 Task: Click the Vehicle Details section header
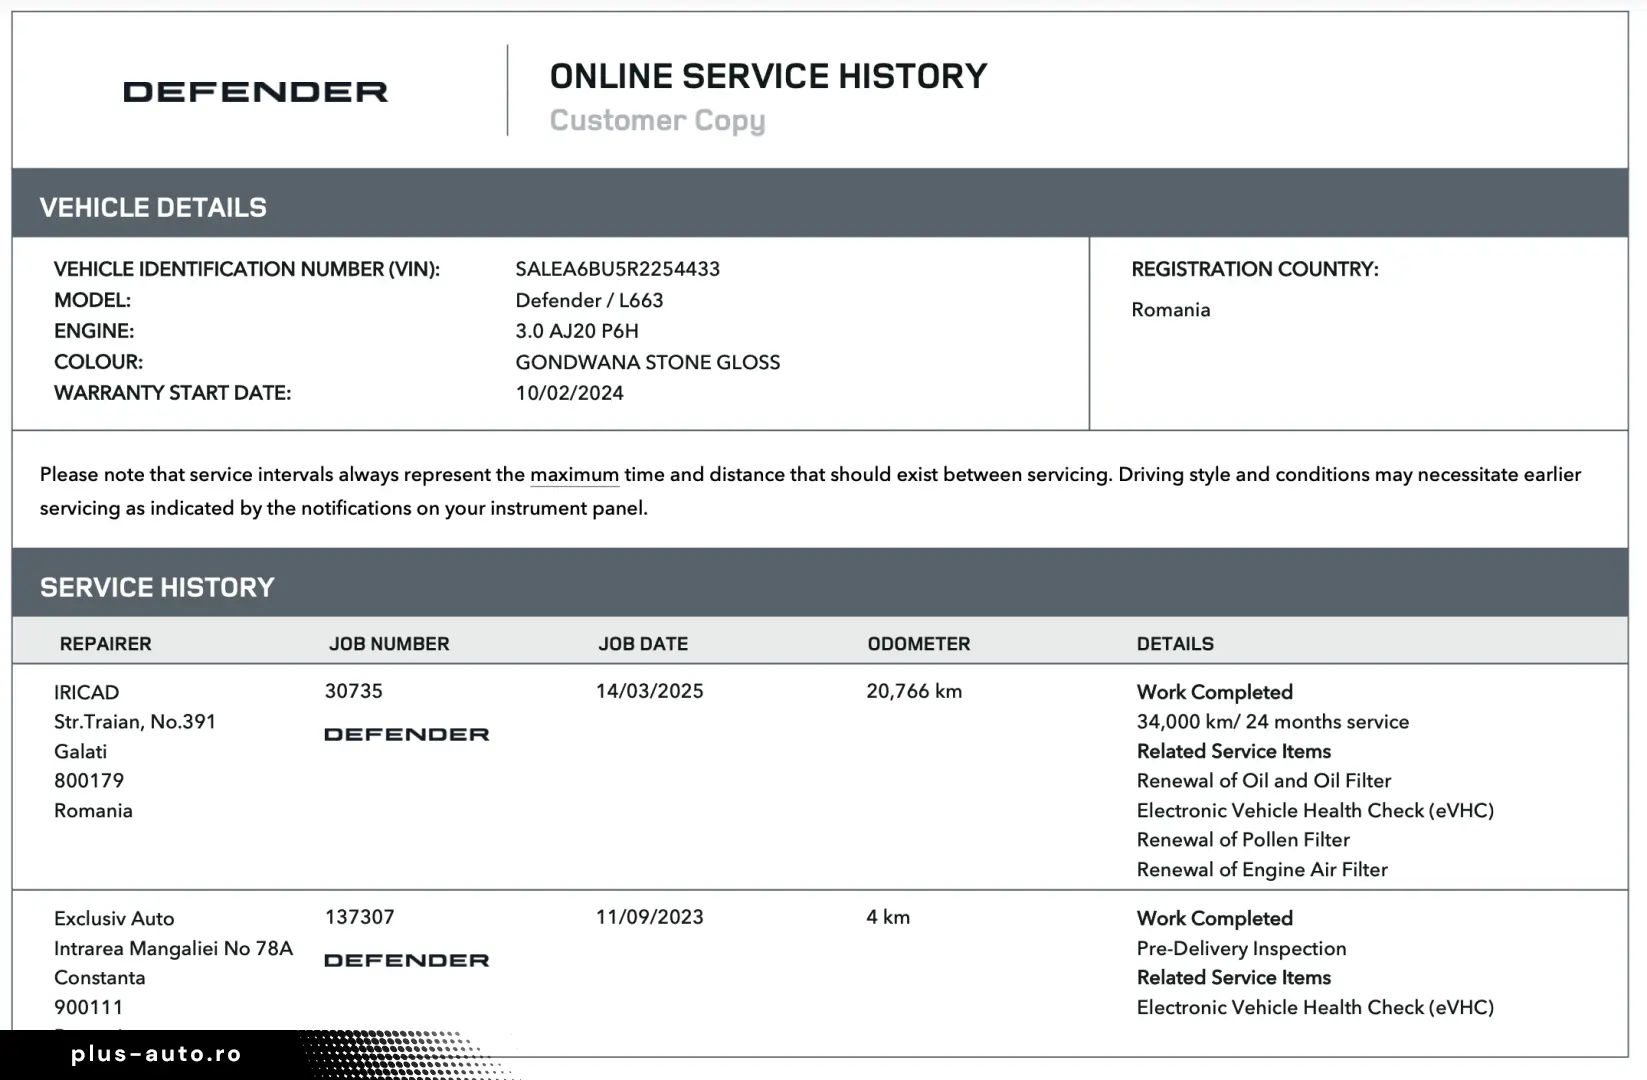click(153, 207)
